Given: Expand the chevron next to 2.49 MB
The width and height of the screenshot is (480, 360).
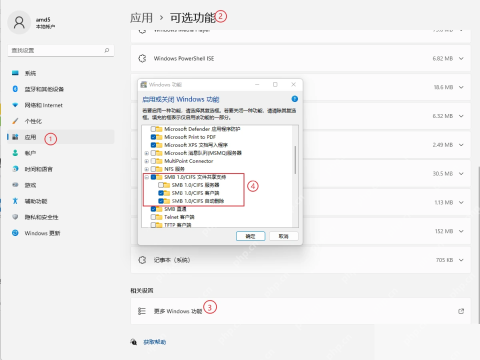Looking at the screenshot, I should click(461, 145).
